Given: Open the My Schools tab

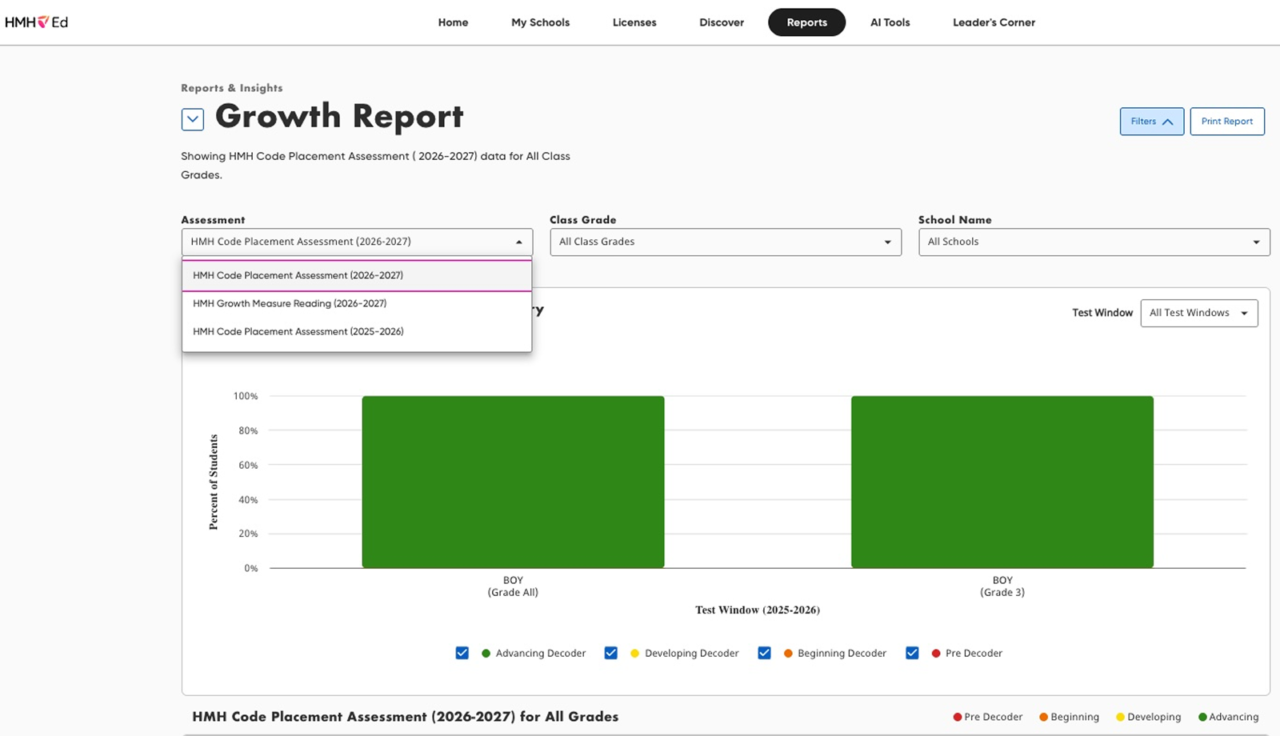Looking at the screenshot, I should 540,22.
